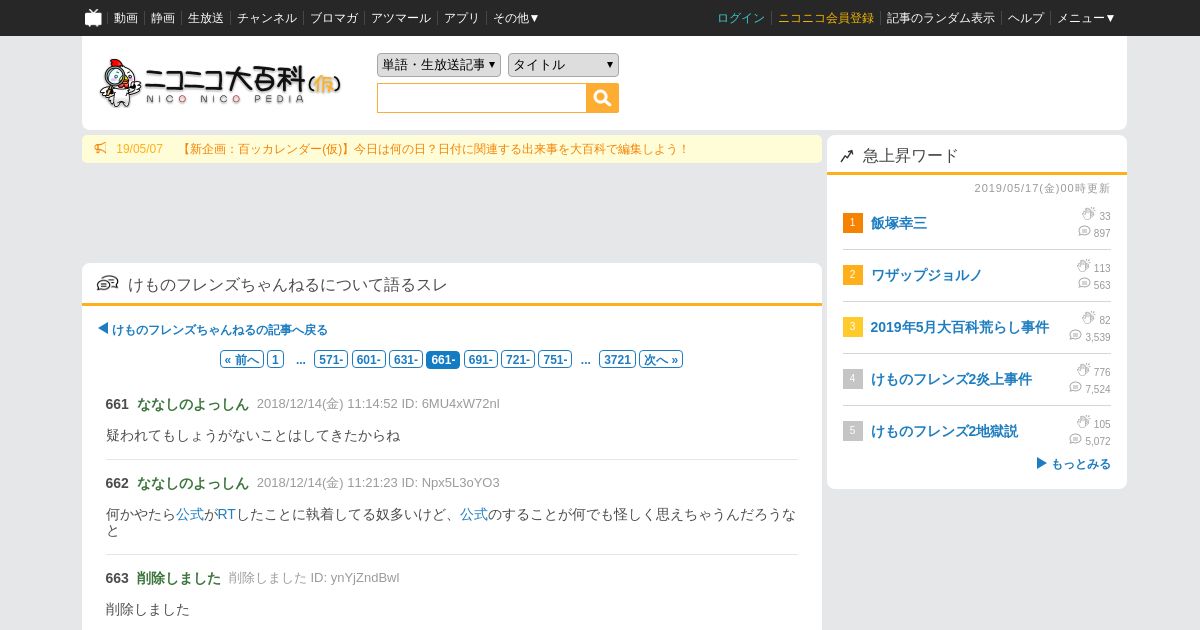Screen dimensions: 1200x630
Task: Select current page 661-
Action: tap(443, 359)
